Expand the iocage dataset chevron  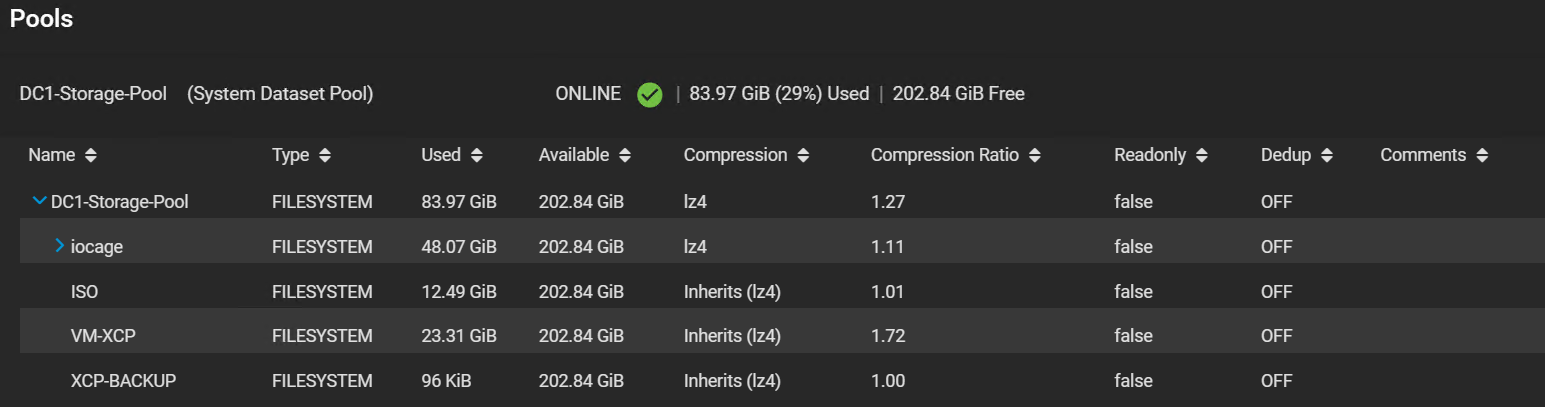pyautogui.click(x=60, y=246)
